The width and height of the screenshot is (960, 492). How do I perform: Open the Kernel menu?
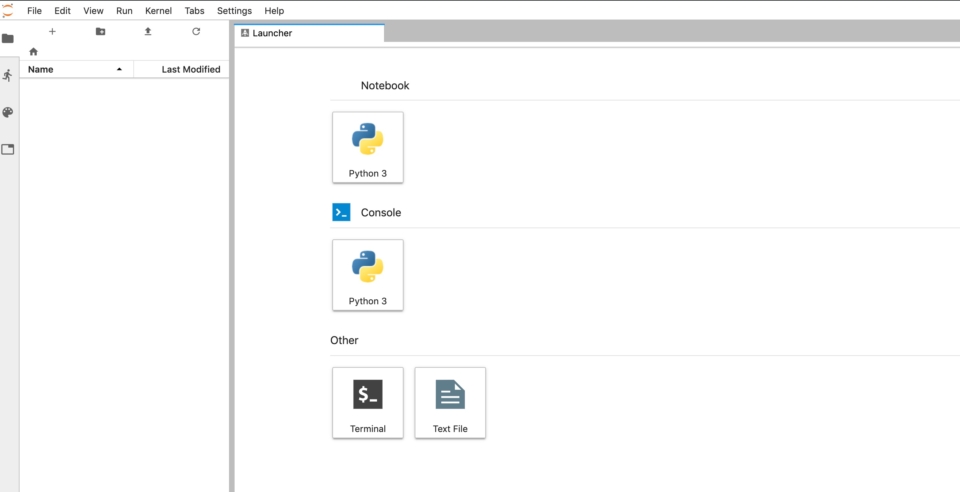click(x=158, y=10)
